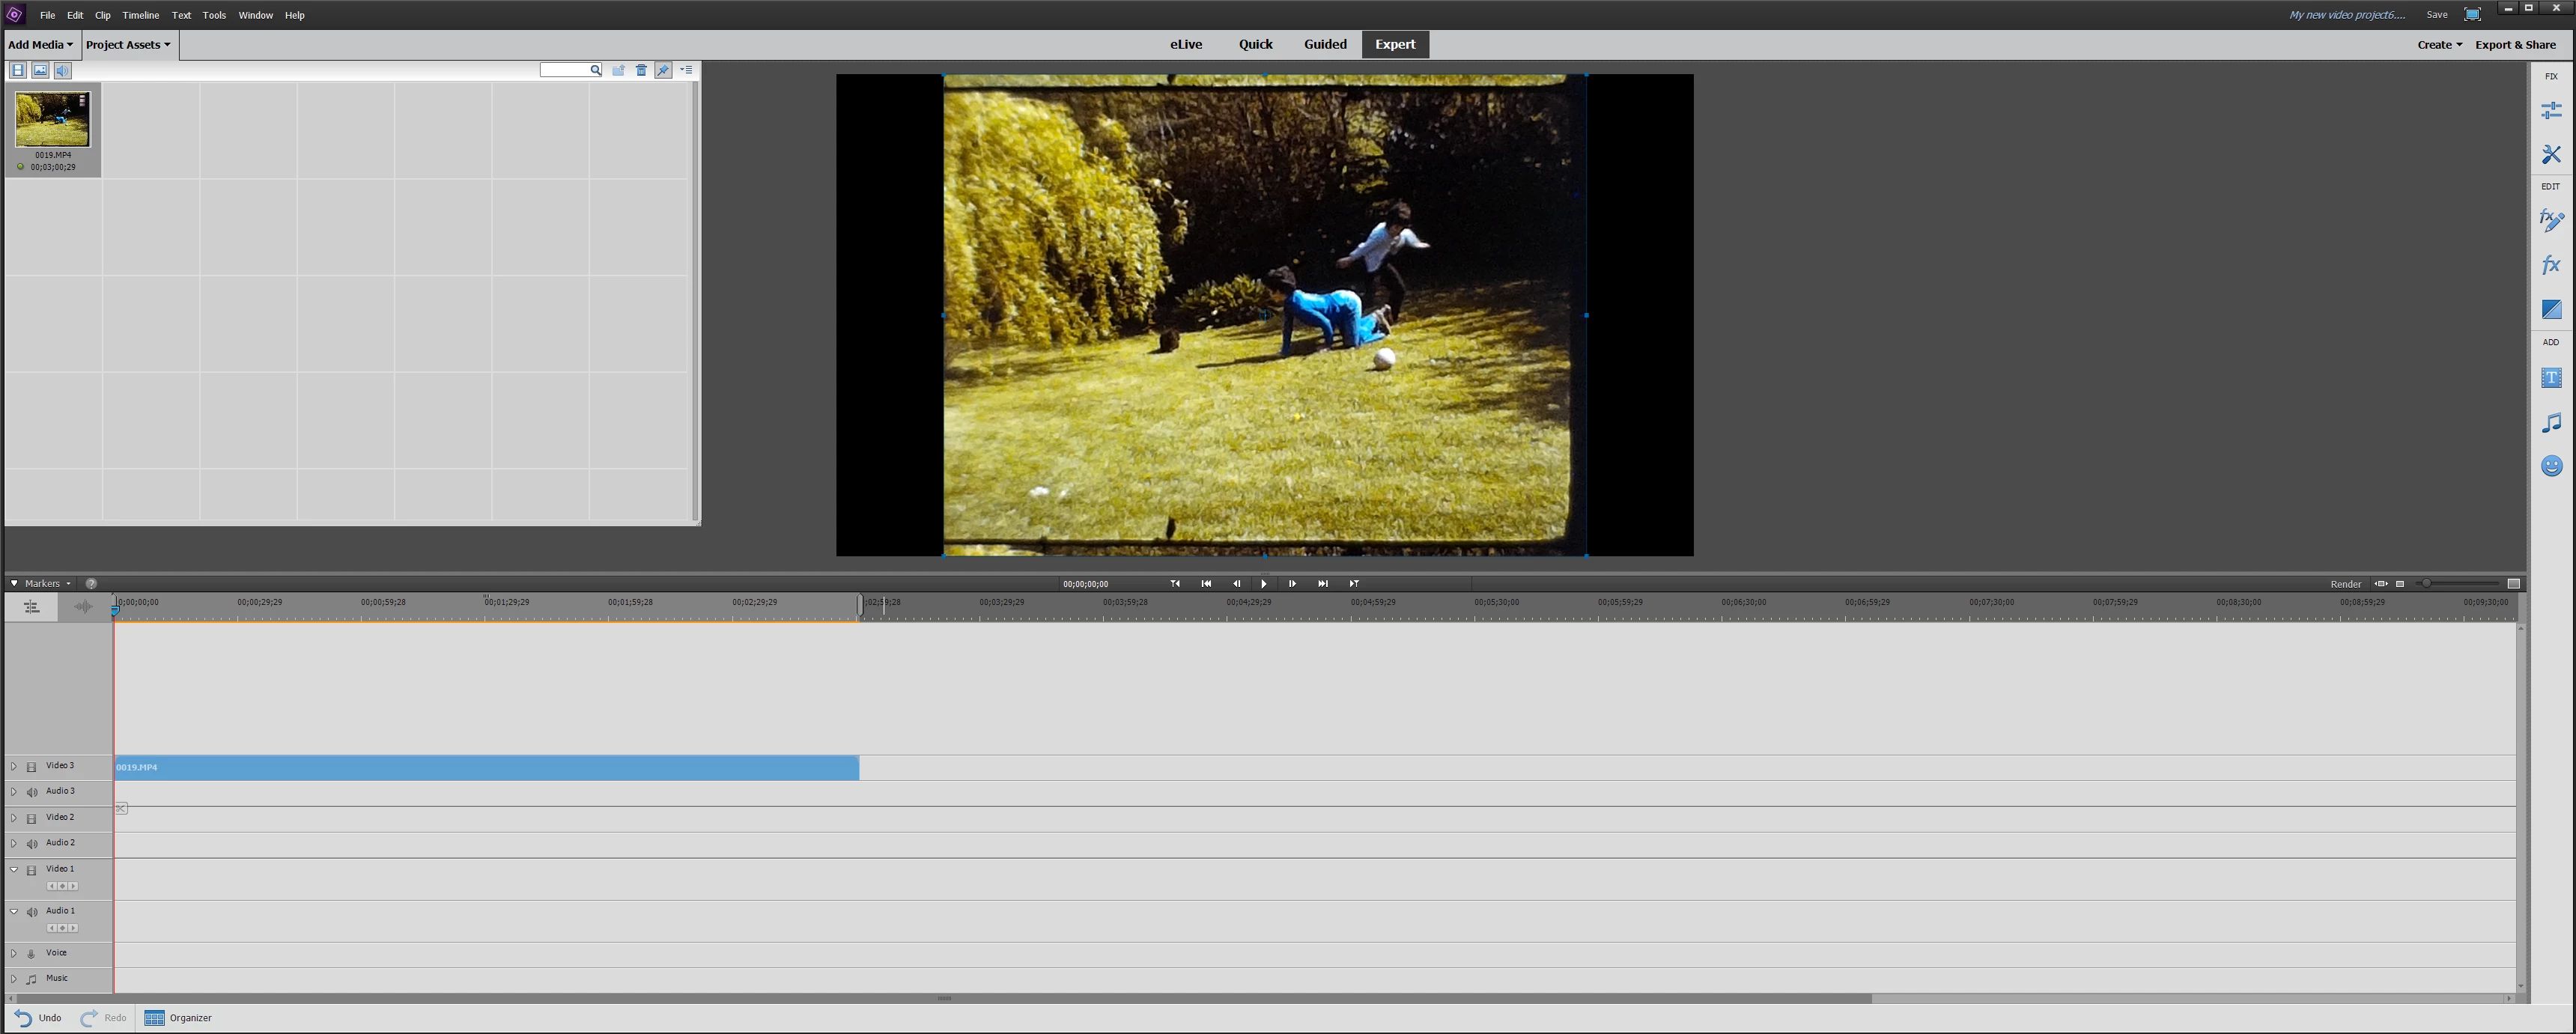Open the Timeline menu
This screenshot has height=1034, width=2576.
pyautogui.click(x=140, y=15)
